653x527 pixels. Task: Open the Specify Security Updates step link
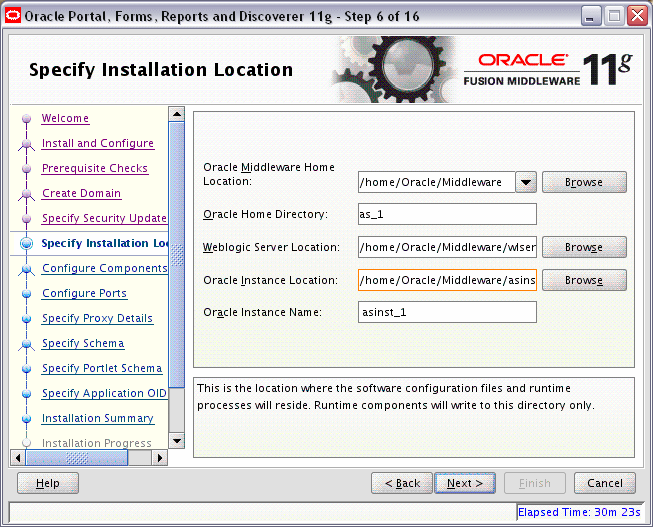(x=105, y=218)
